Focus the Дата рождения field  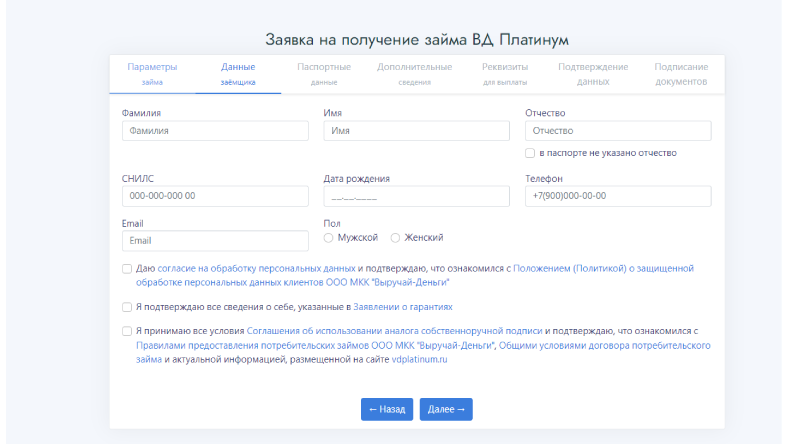click(417, 196)
